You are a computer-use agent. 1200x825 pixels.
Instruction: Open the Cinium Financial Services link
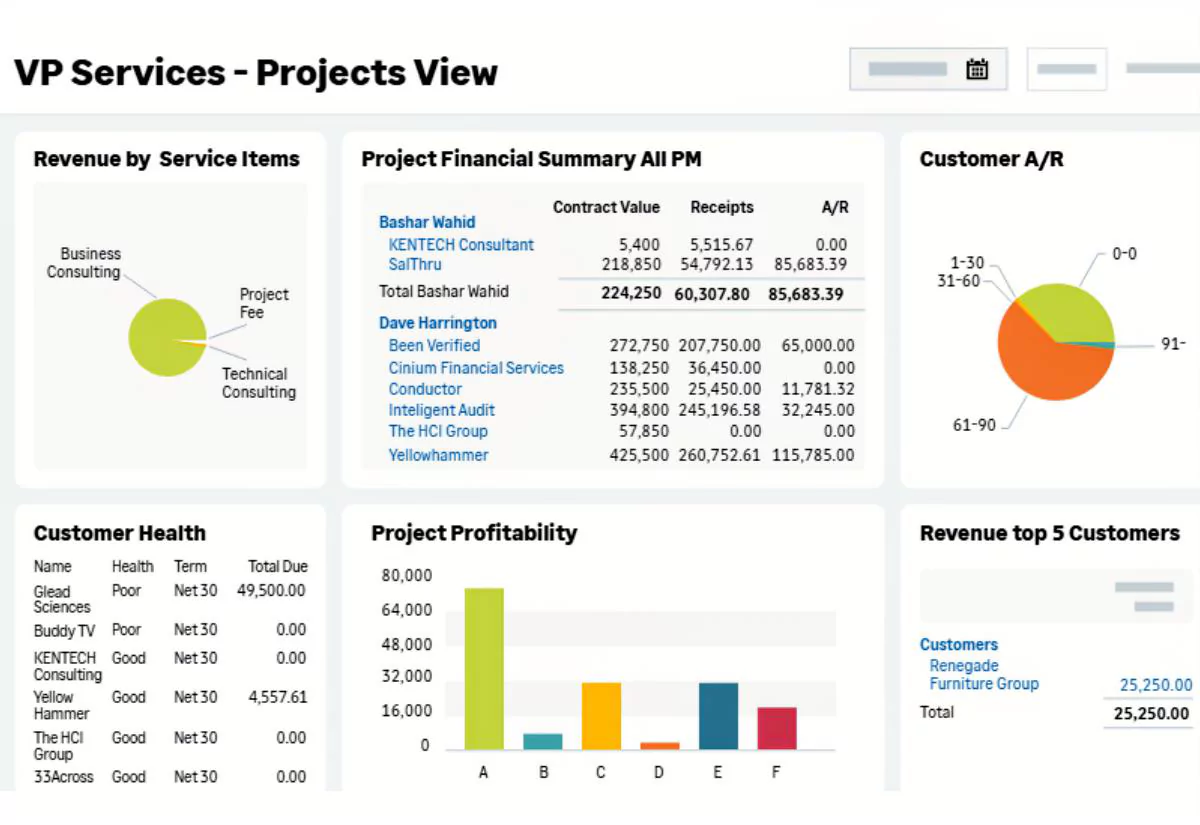476,368
